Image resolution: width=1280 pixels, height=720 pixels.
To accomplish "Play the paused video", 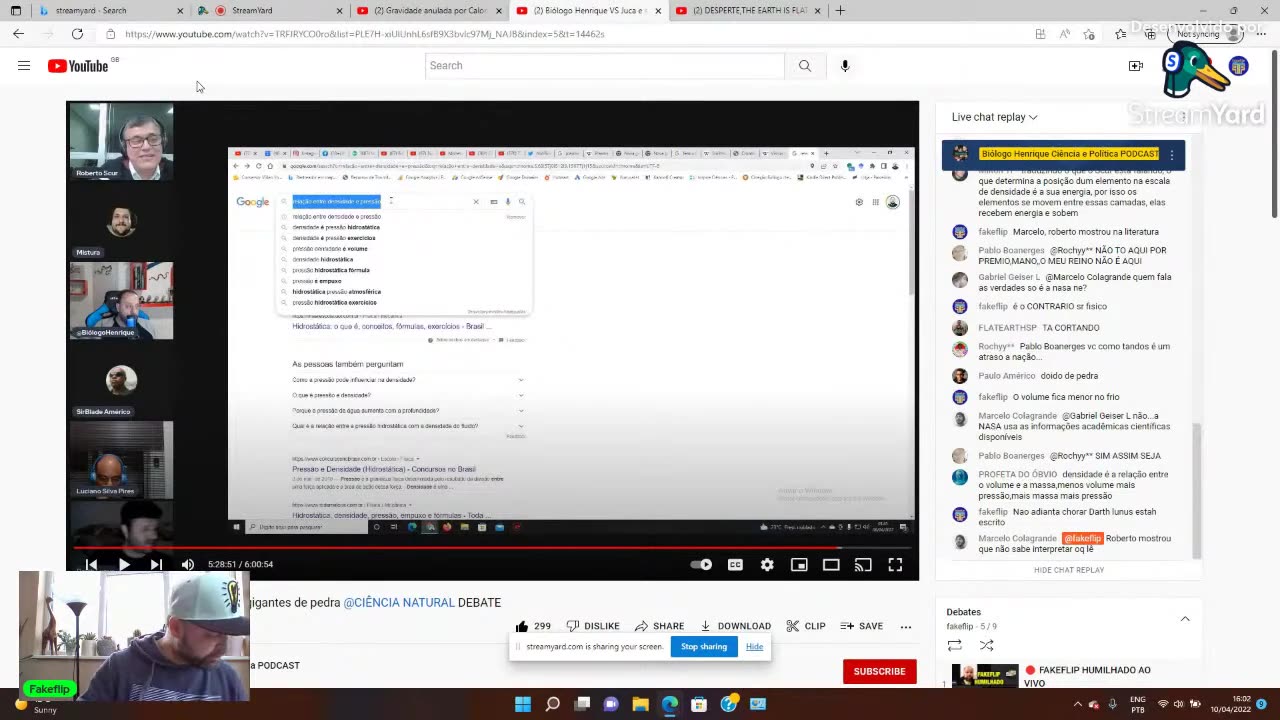I will tap(124, 564).
